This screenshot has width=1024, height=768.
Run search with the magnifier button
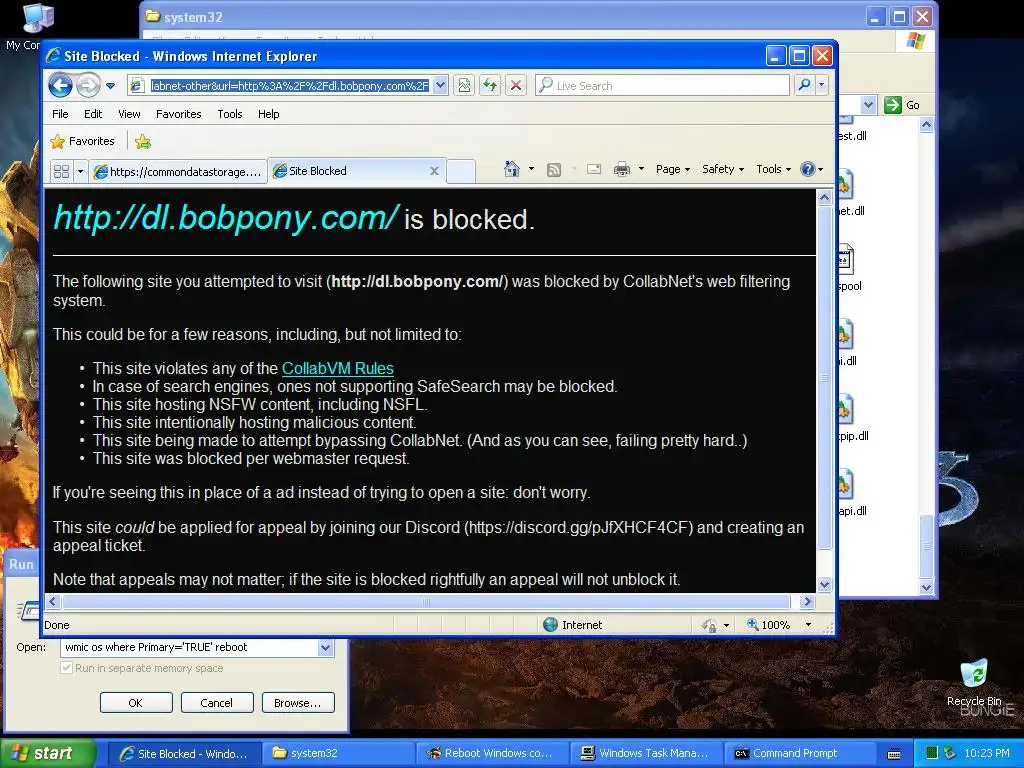coord(805,85)
